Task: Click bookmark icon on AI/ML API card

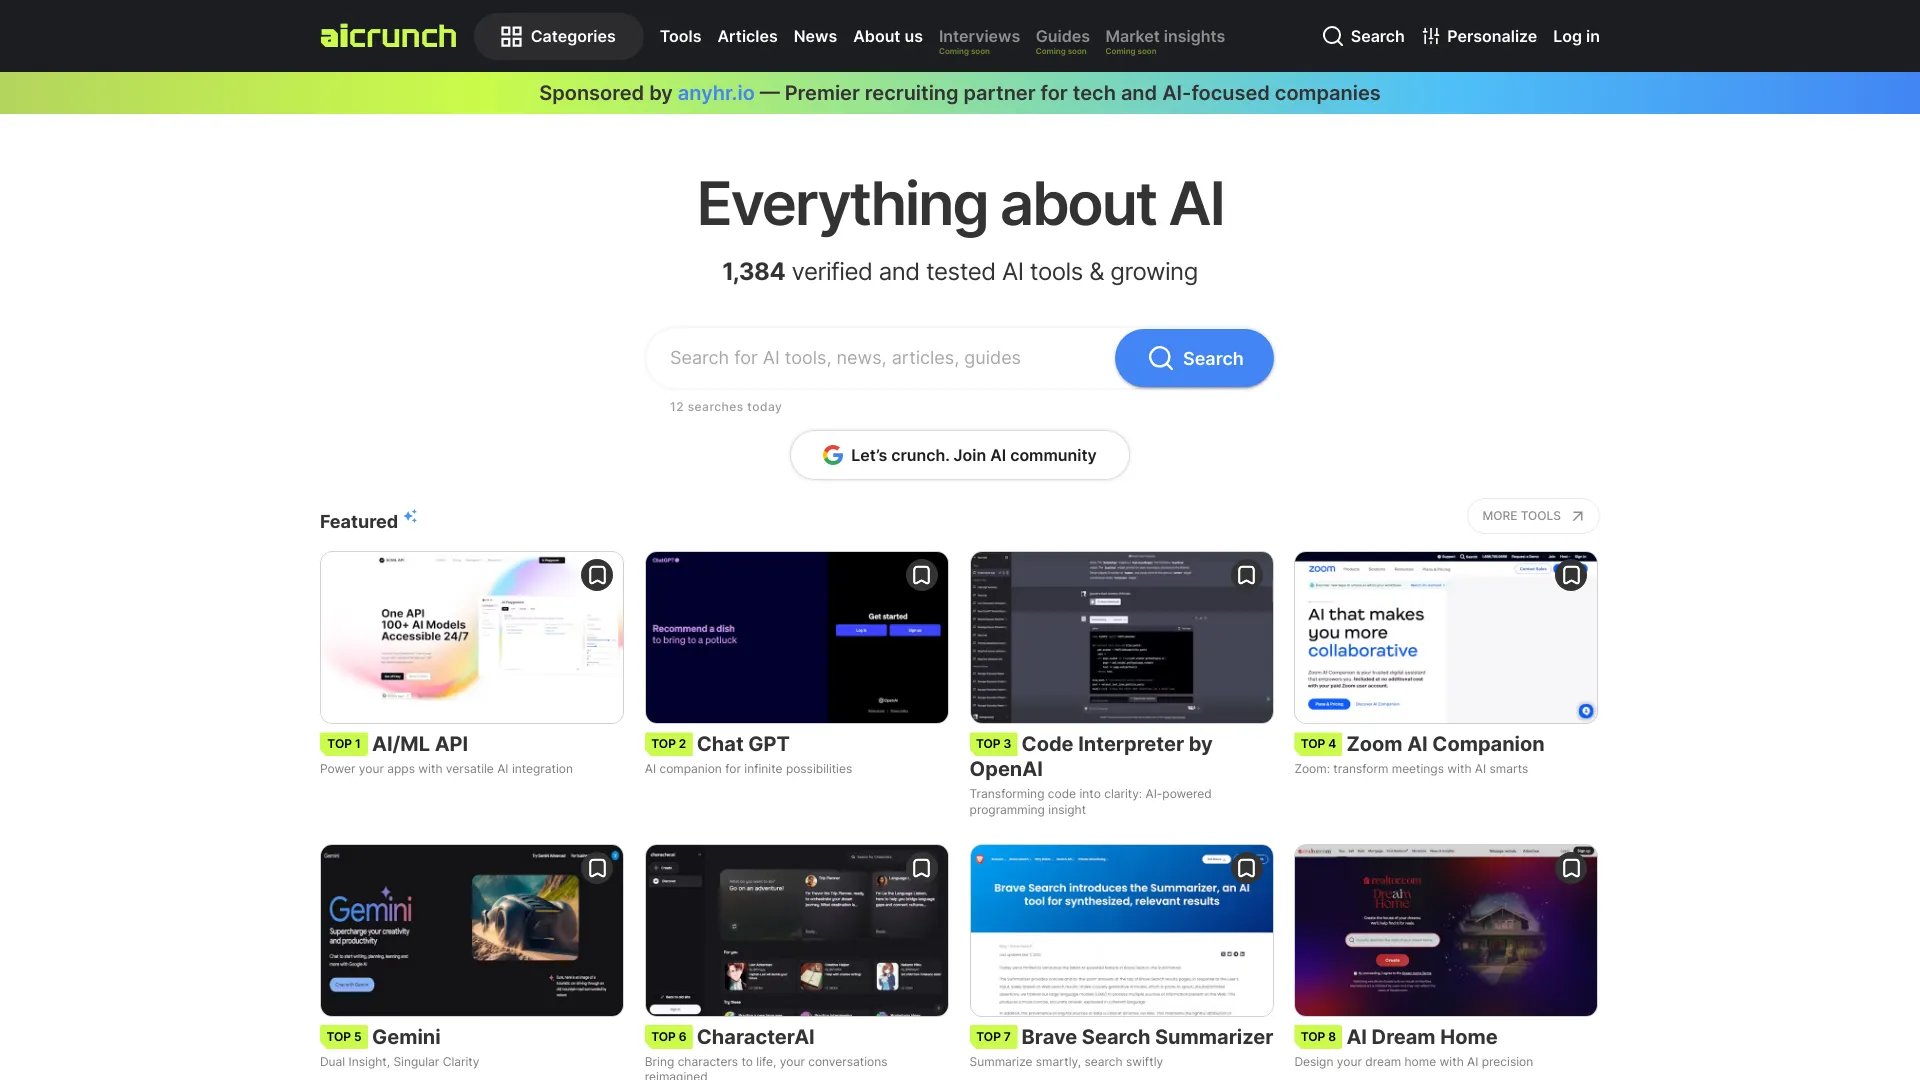Action: [x=596, y=574]
